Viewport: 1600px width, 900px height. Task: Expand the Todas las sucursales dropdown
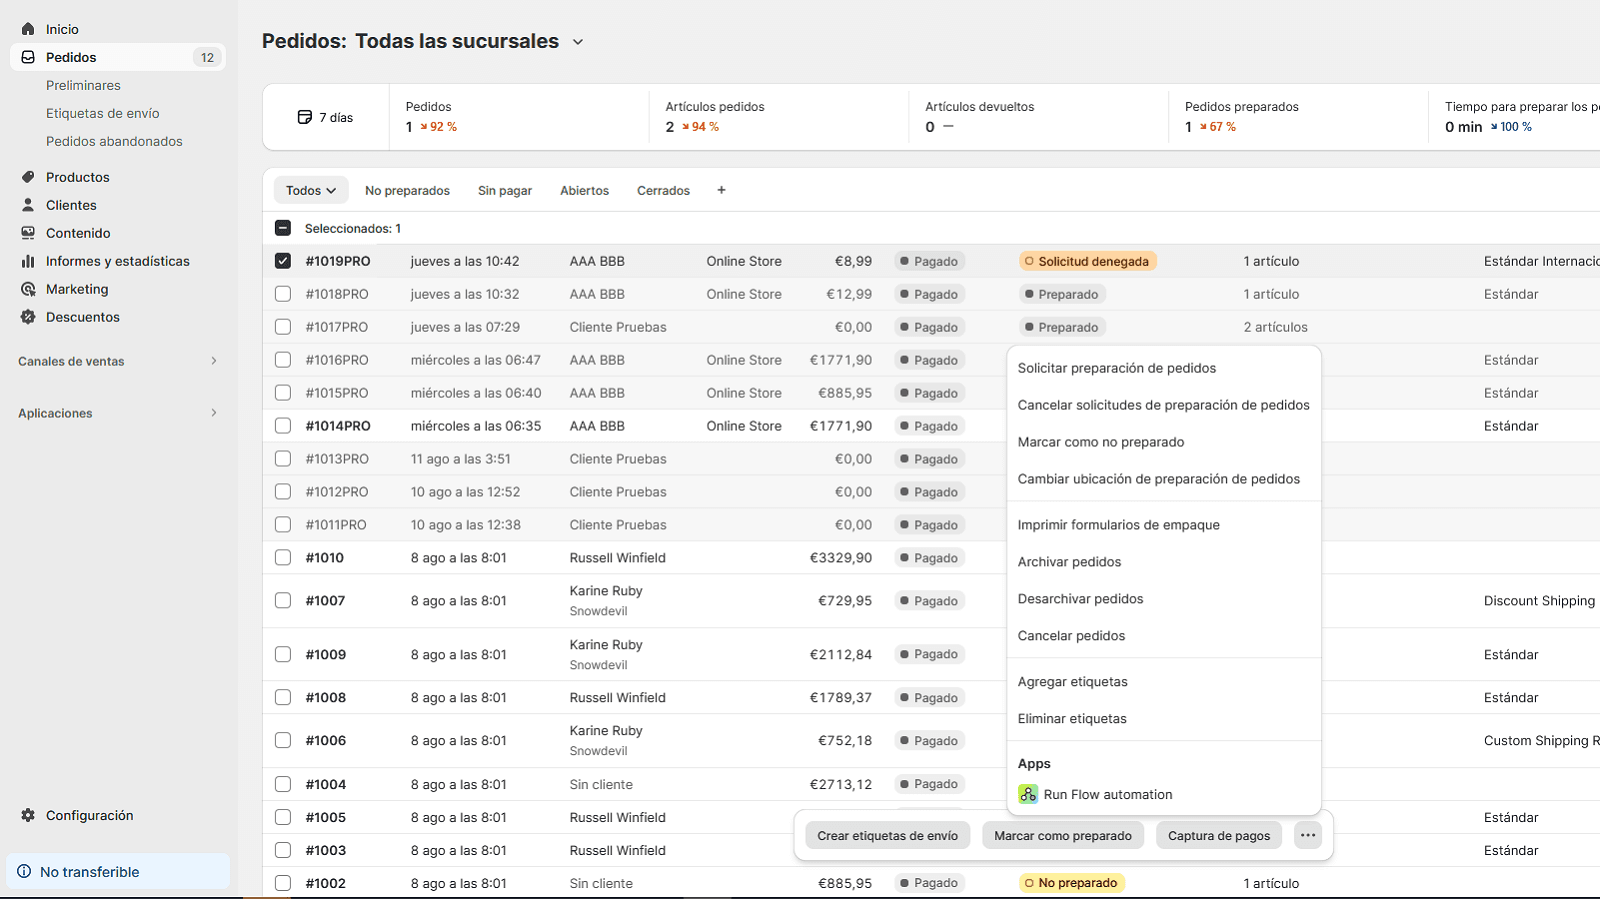coord(577,42)
